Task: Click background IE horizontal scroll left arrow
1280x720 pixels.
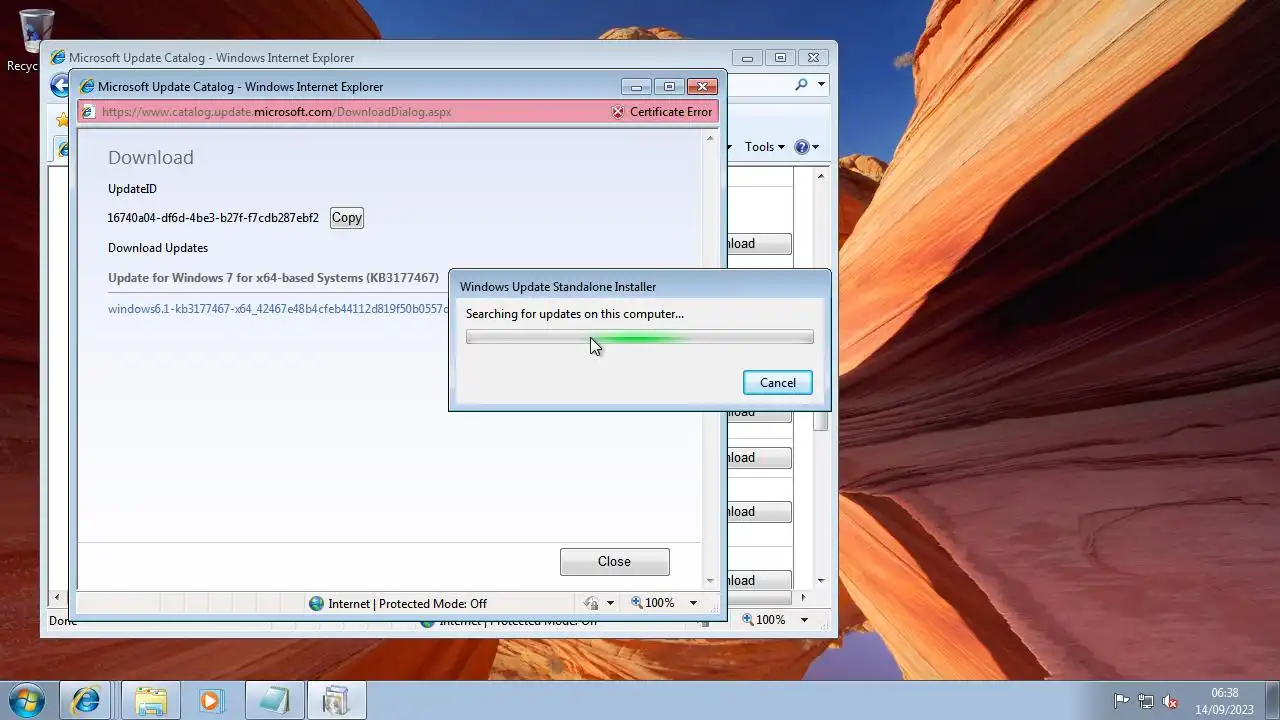Action: pyautogui.click(x=57, y=598)
